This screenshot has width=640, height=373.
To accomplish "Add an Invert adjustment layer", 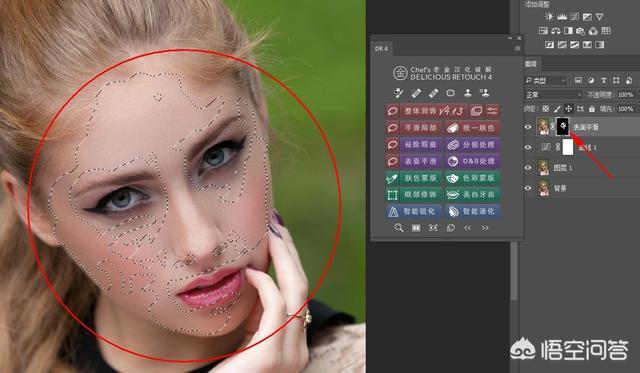I will point(549,44).
